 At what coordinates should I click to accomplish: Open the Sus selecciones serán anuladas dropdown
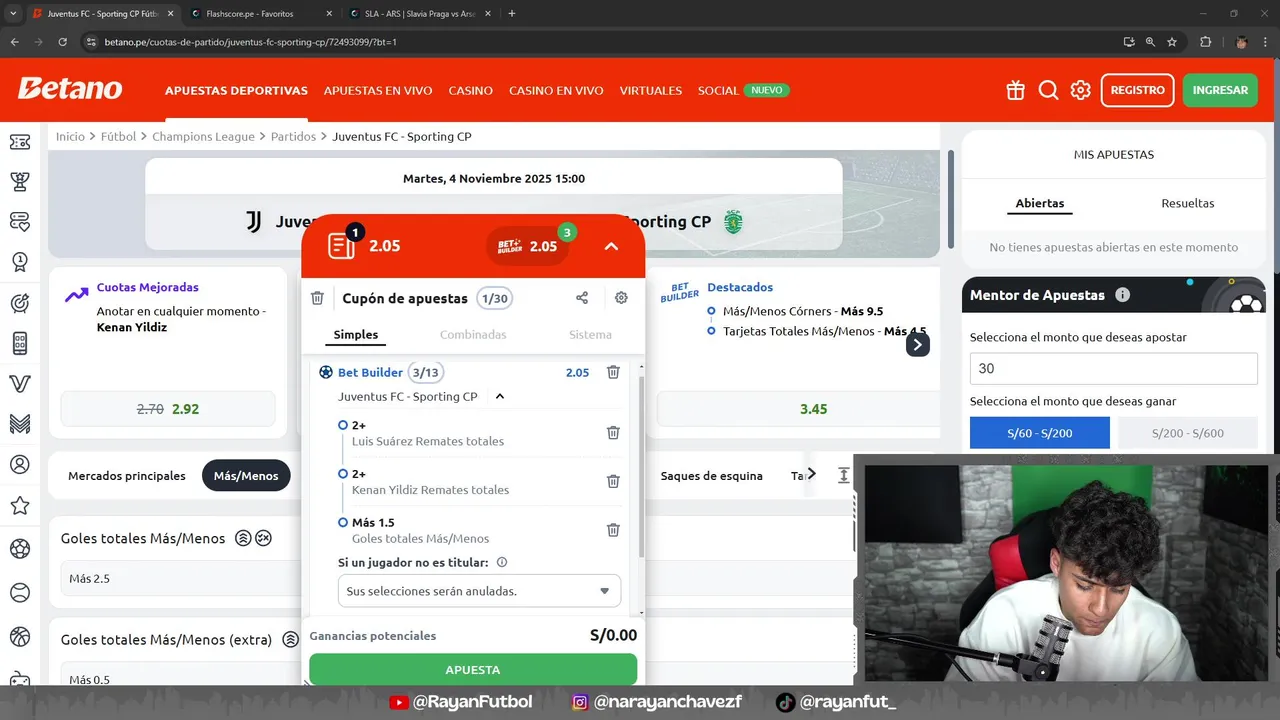pyautogui.click(x=479, y=591)
